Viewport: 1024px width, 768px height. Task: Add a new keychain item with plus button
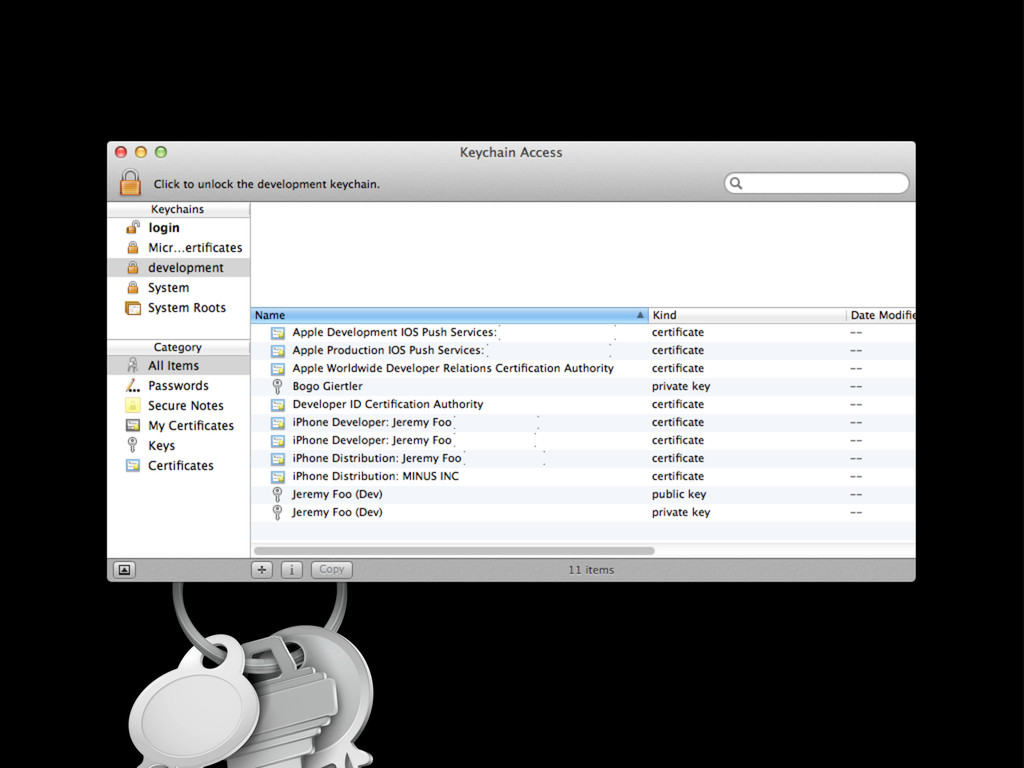[x=262, y=570]
